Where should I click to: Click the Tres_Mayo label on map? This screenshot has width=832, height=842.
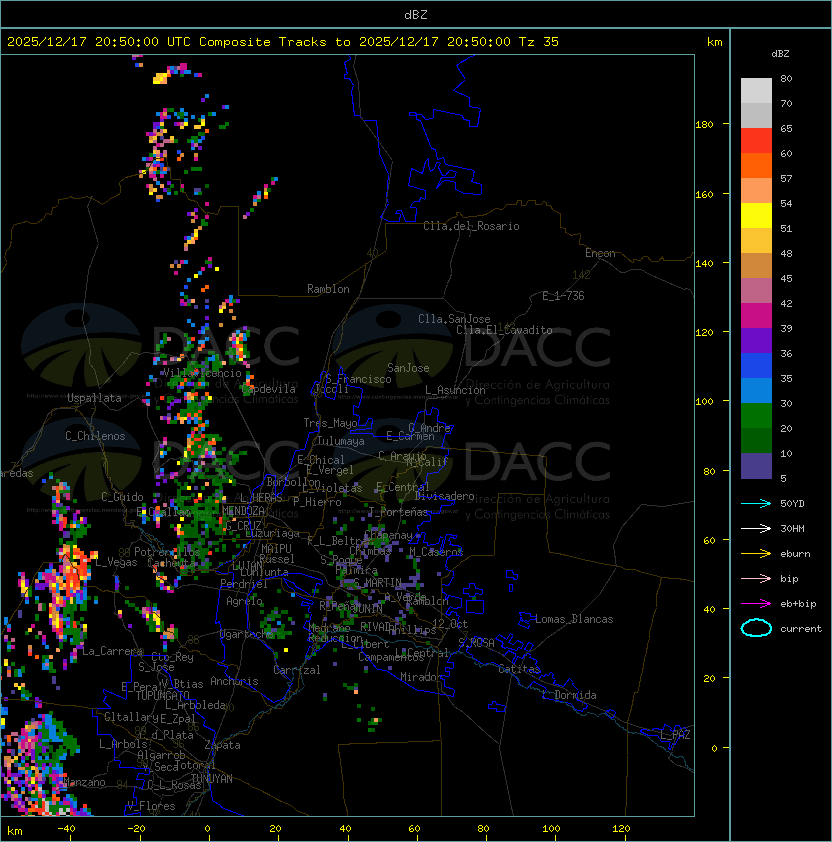[330, 423]
